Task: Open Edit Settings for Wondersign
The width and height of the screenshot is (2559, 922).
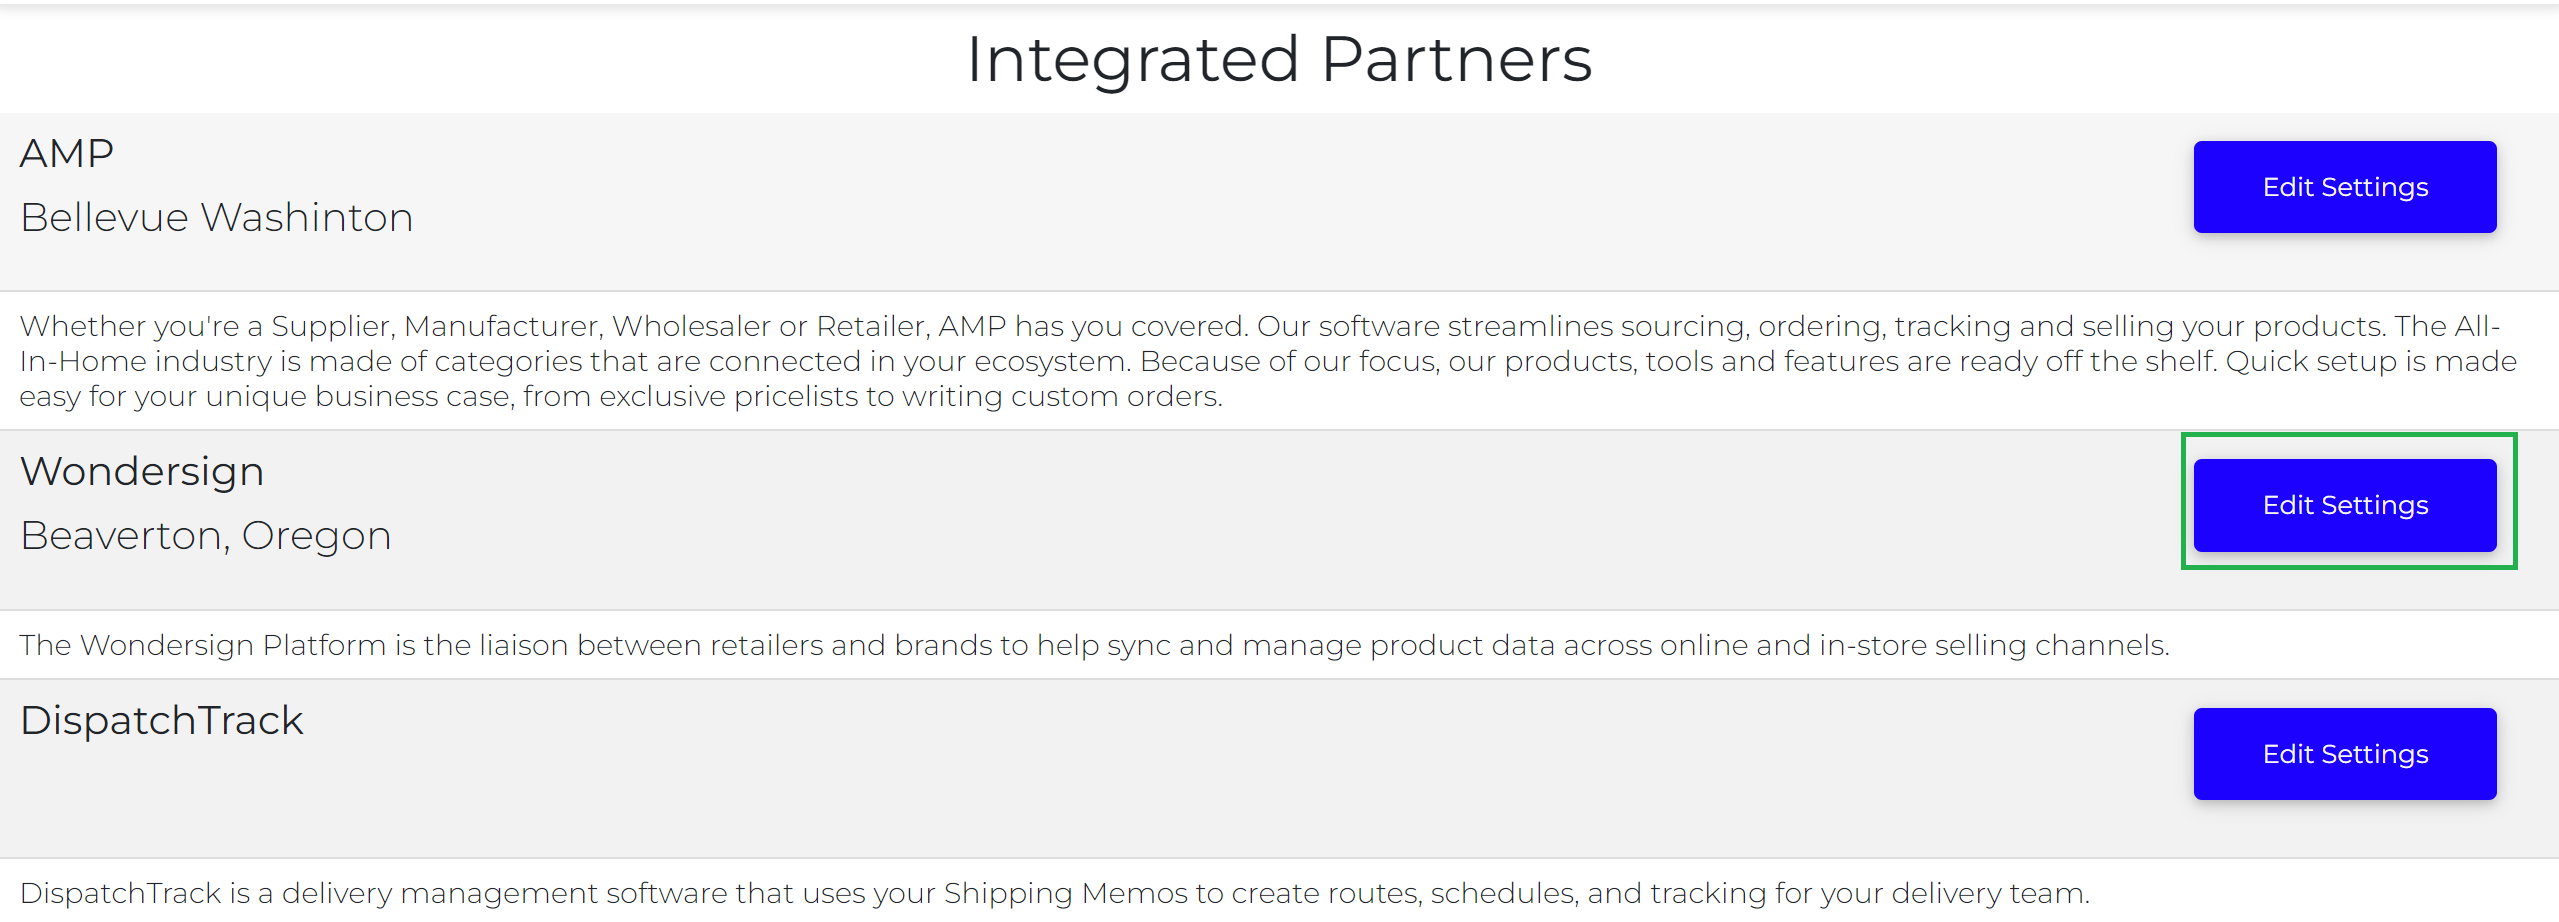Action: point(2344,505)
